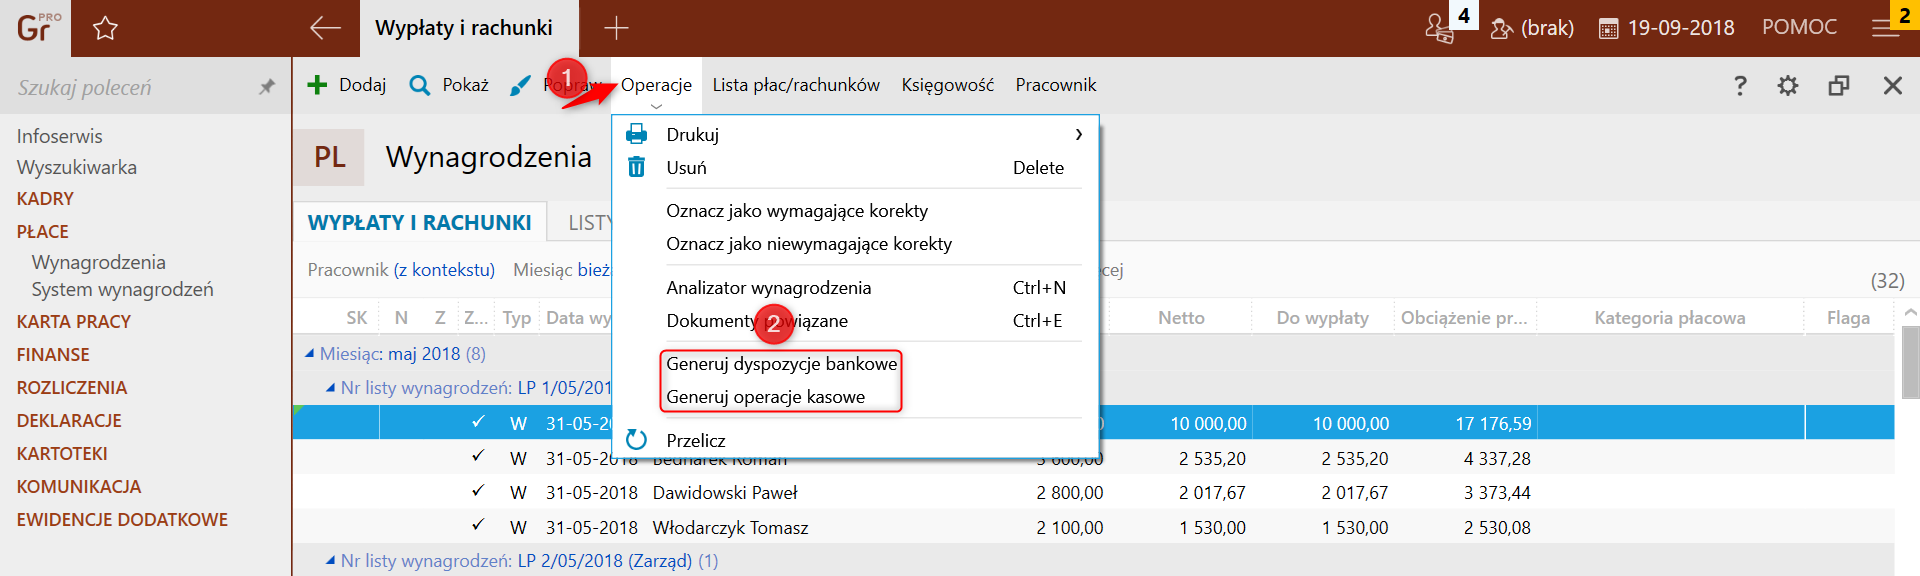This screenshot has width=1920, height=576.
Task: Choose Generuj dyspozycje bankowe
Action: pos(782,364)
